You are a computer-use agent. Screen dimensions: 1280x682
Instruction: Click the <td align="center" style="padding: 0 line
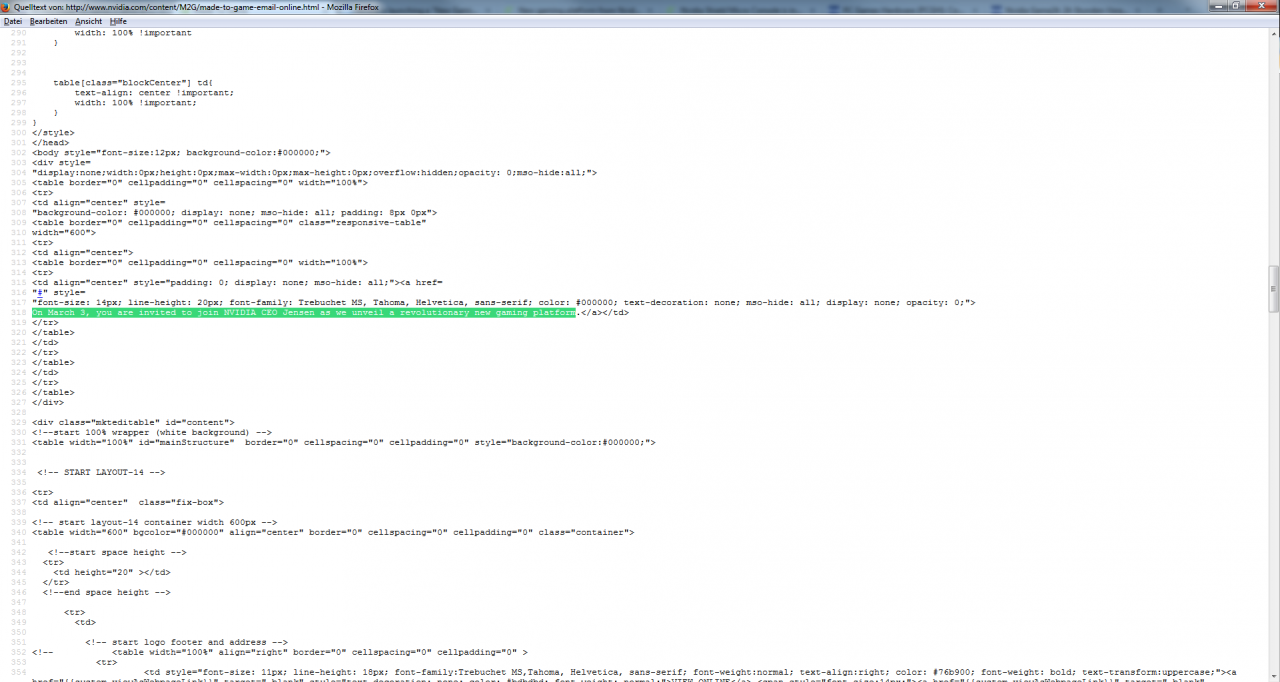coord(237,282)
